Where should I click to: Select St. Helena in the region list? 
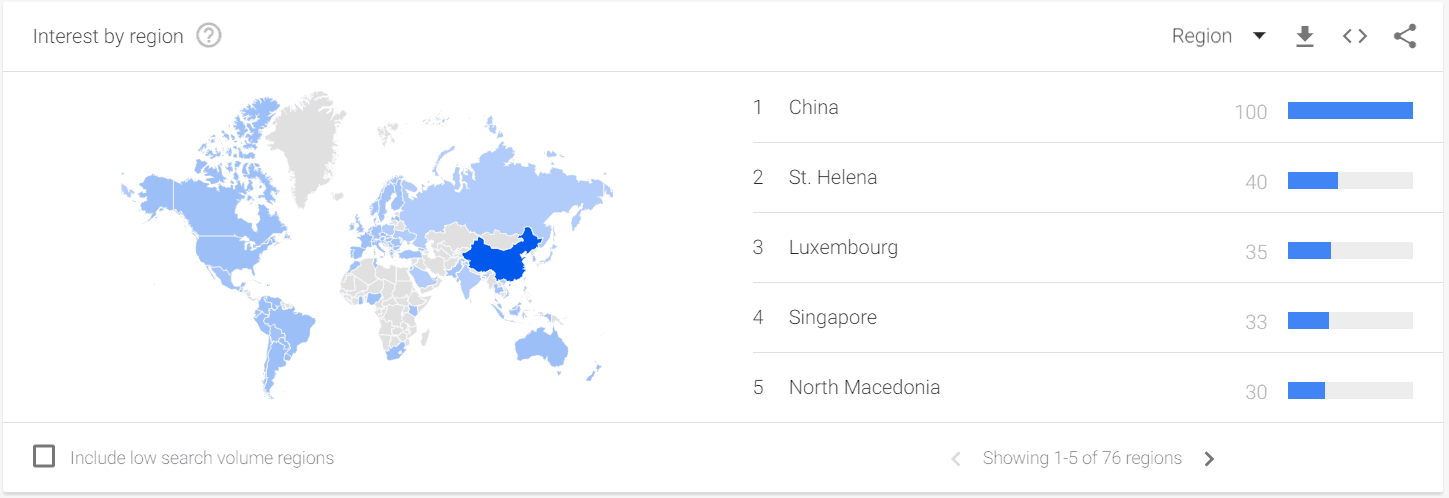(x=832, y=177)
